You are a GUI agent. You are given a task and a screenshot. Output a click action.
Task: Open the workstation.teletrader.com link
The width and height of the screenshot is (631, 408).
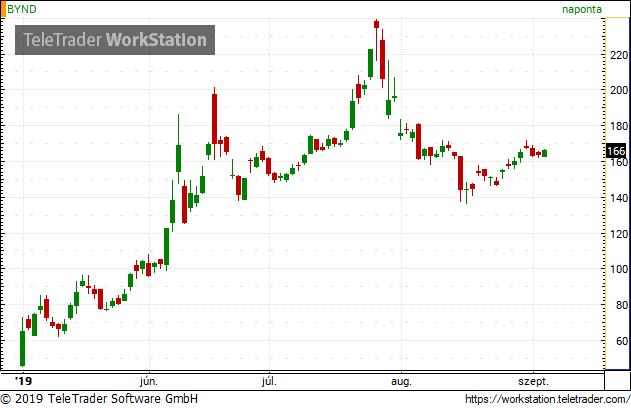[547, 399]
